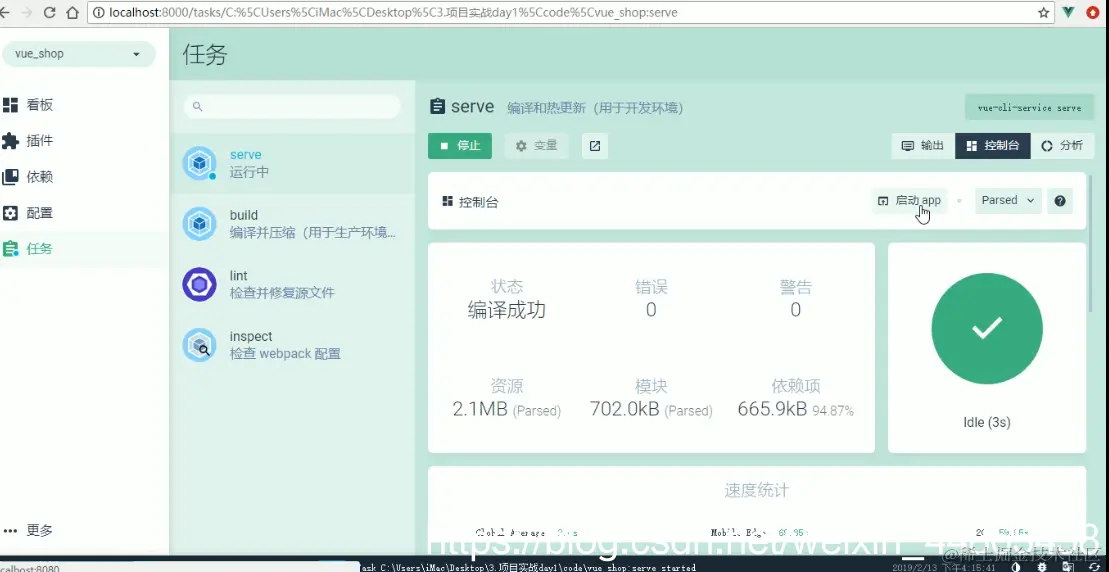Screen dimensions: 1109x572
Task: Select the serve task
Action: tap(292, 163)
